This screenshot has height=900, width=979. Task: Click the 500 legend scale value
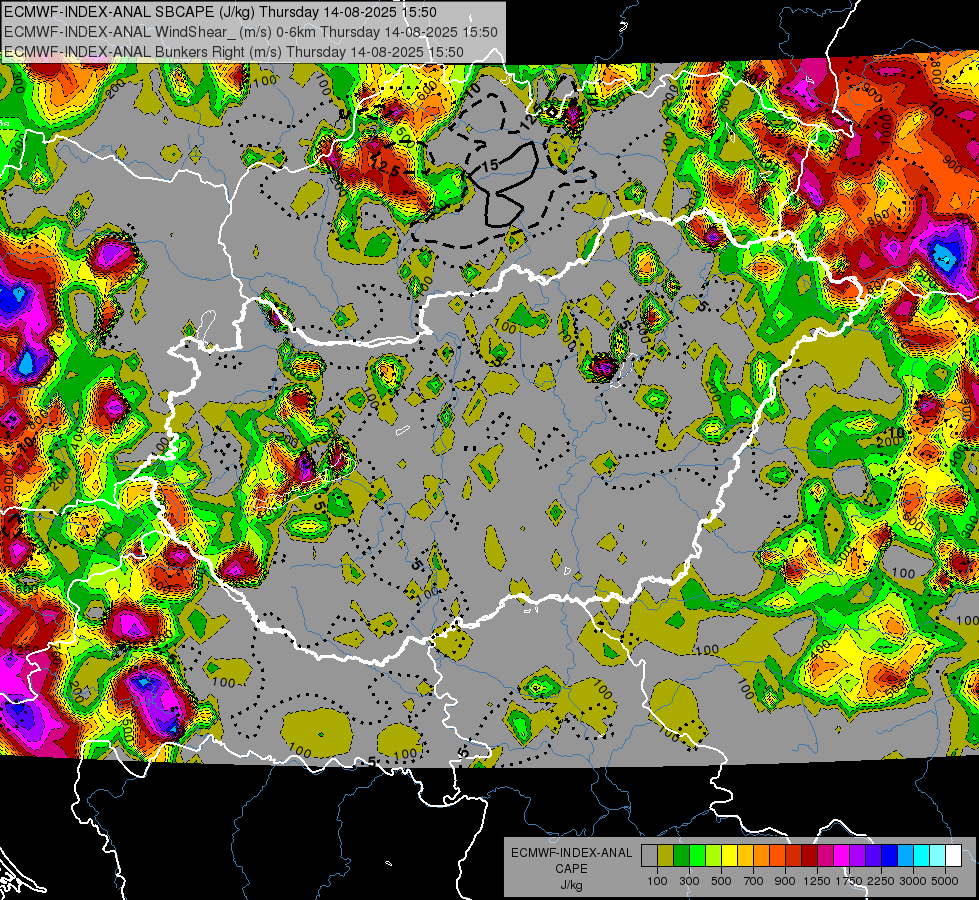pos(721,881)
